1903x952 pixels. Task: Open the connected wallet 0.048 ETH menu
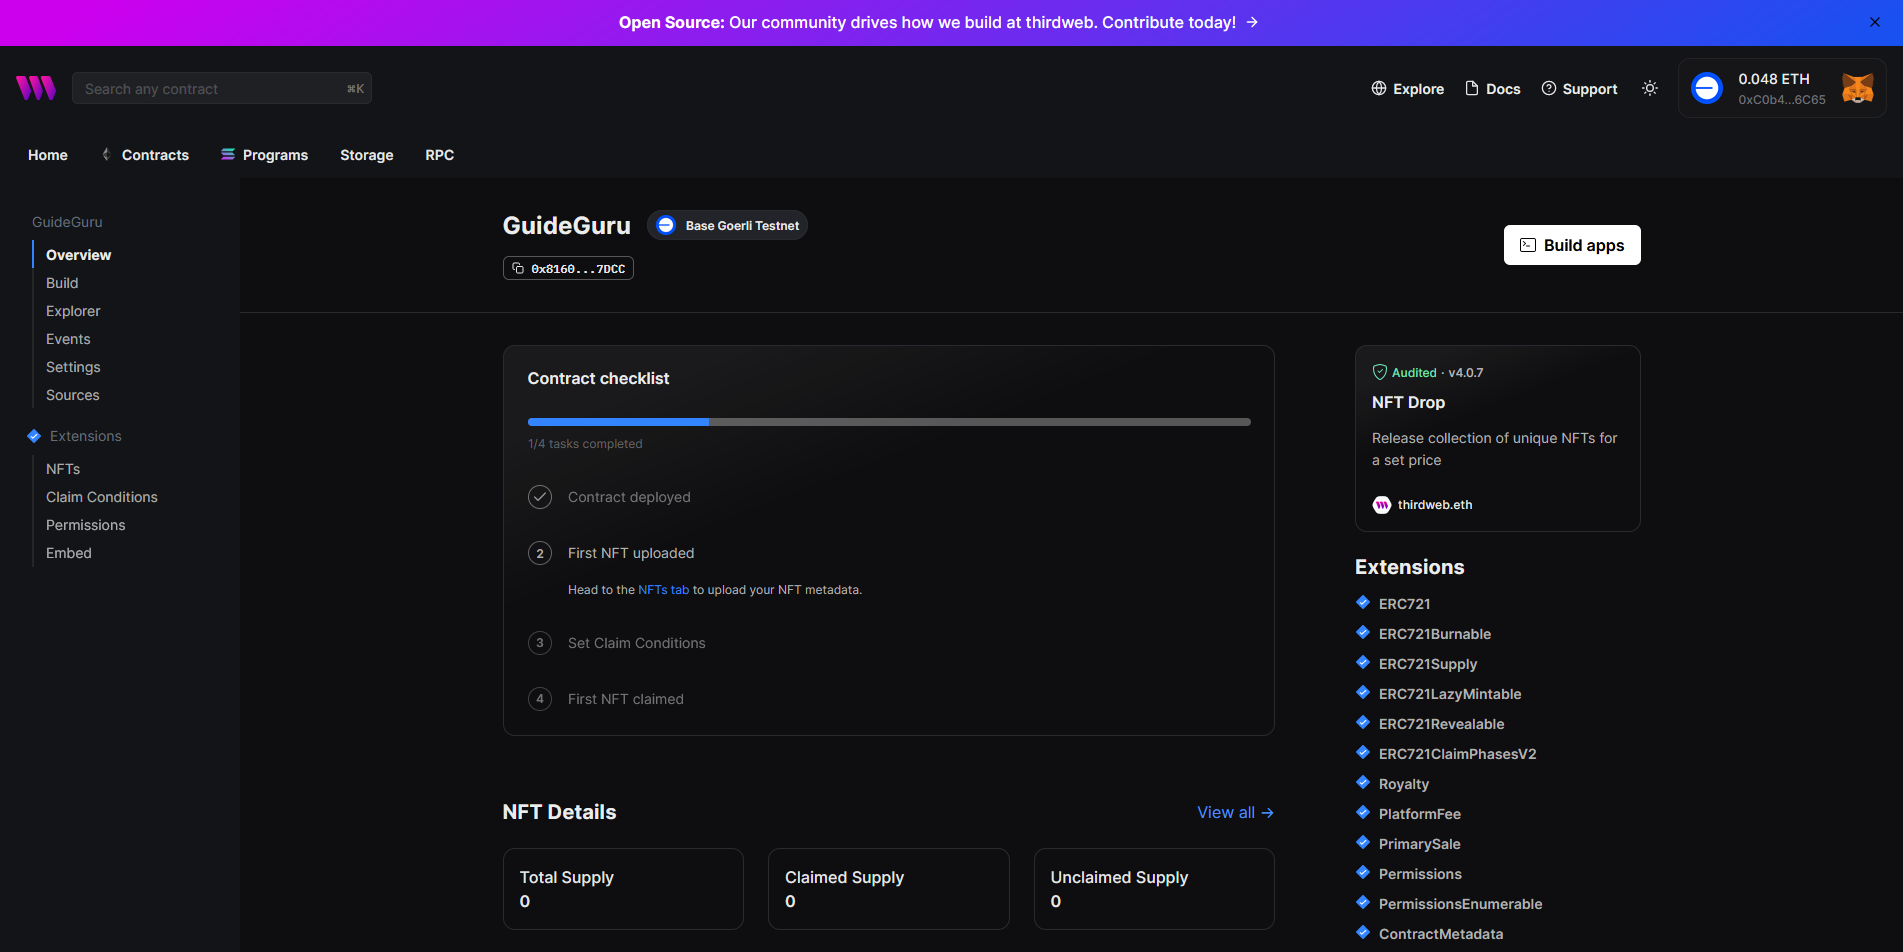tap(1772, 88)
